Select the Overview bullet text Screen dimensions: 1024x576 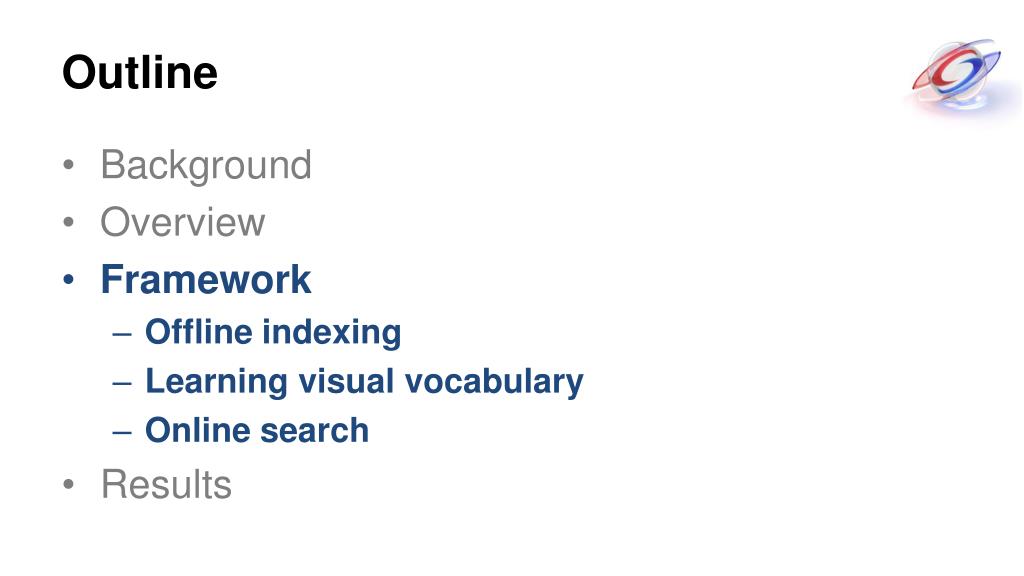(x=183, y=223)
